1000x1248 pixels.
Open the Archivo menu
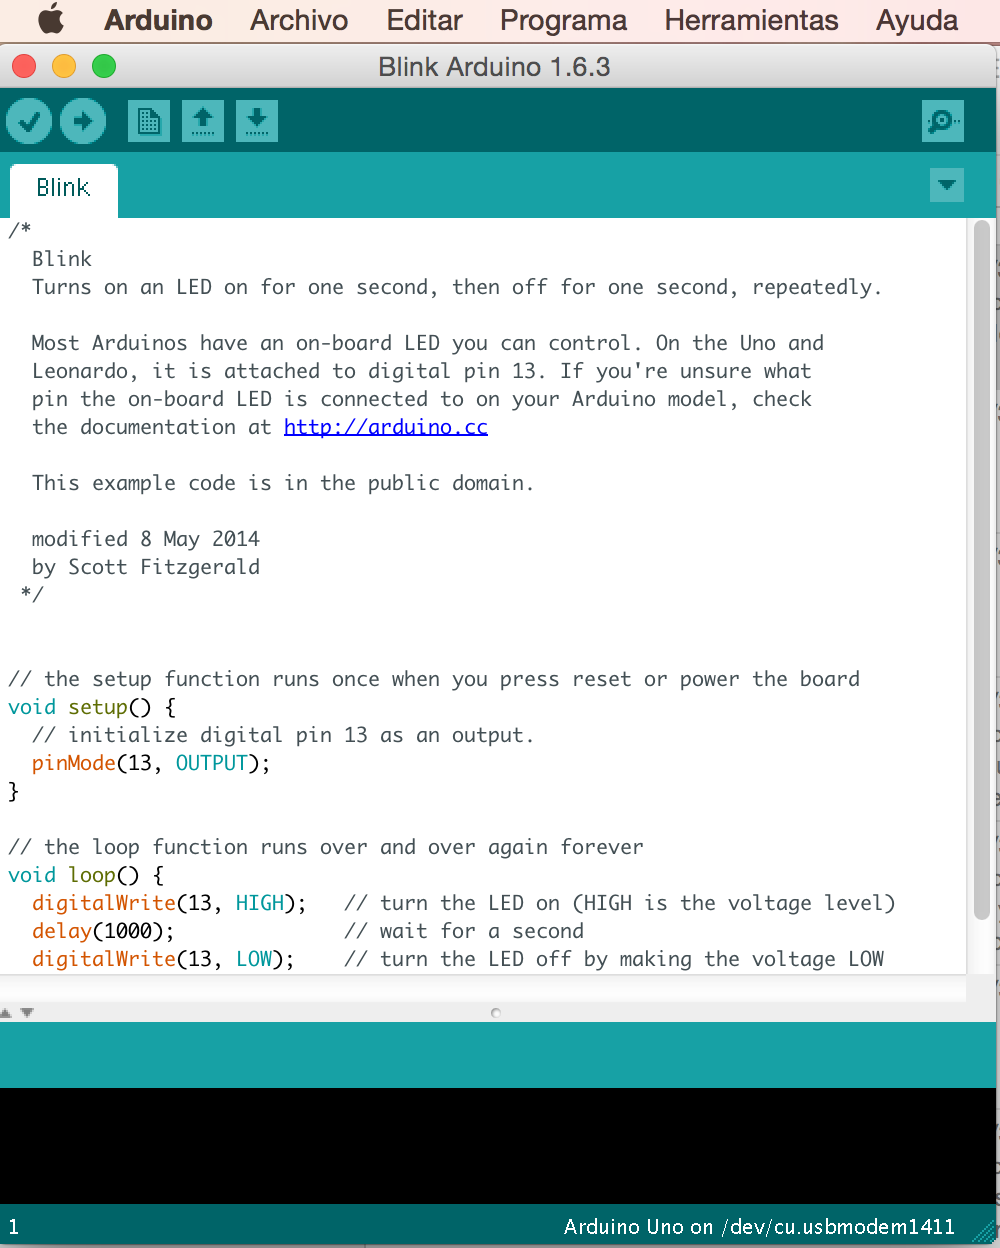click(299, 20)
